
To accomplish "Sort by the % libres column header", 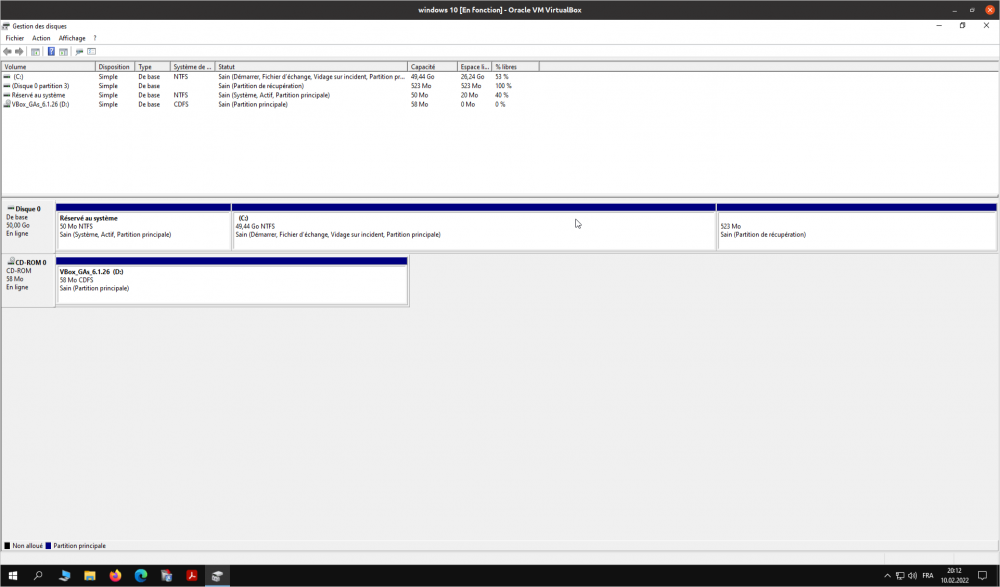I will (515, 67).
